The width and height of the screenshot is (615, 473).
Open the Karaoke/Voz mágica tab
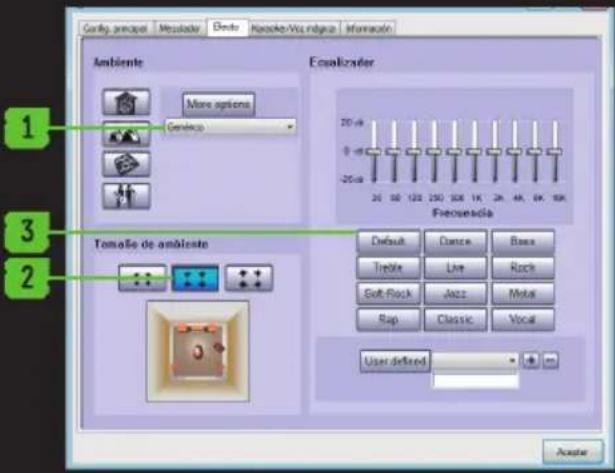coord(294,29)
